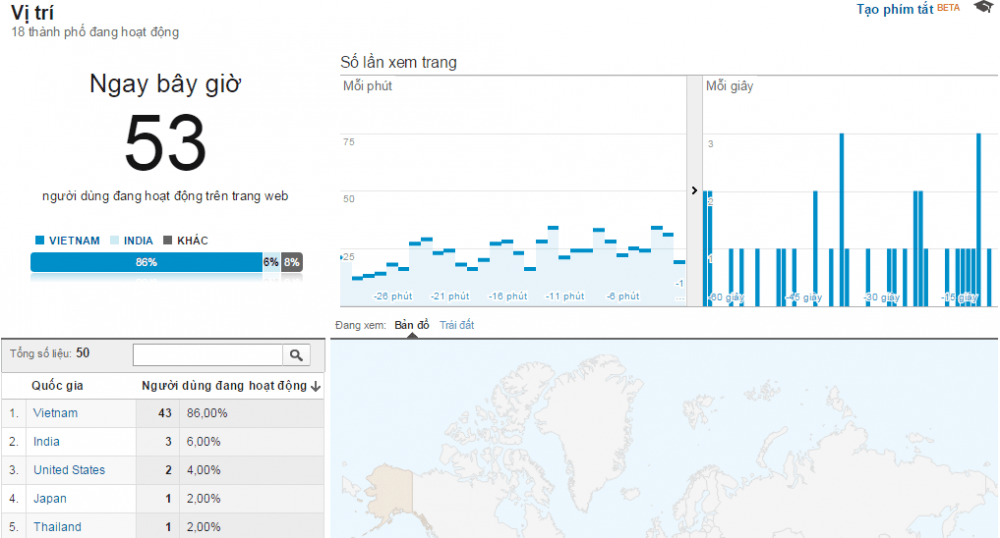Switch to the Trái đất view
Screen dimensions: 1000x538
pyautogui.click(x=457, y=325)
